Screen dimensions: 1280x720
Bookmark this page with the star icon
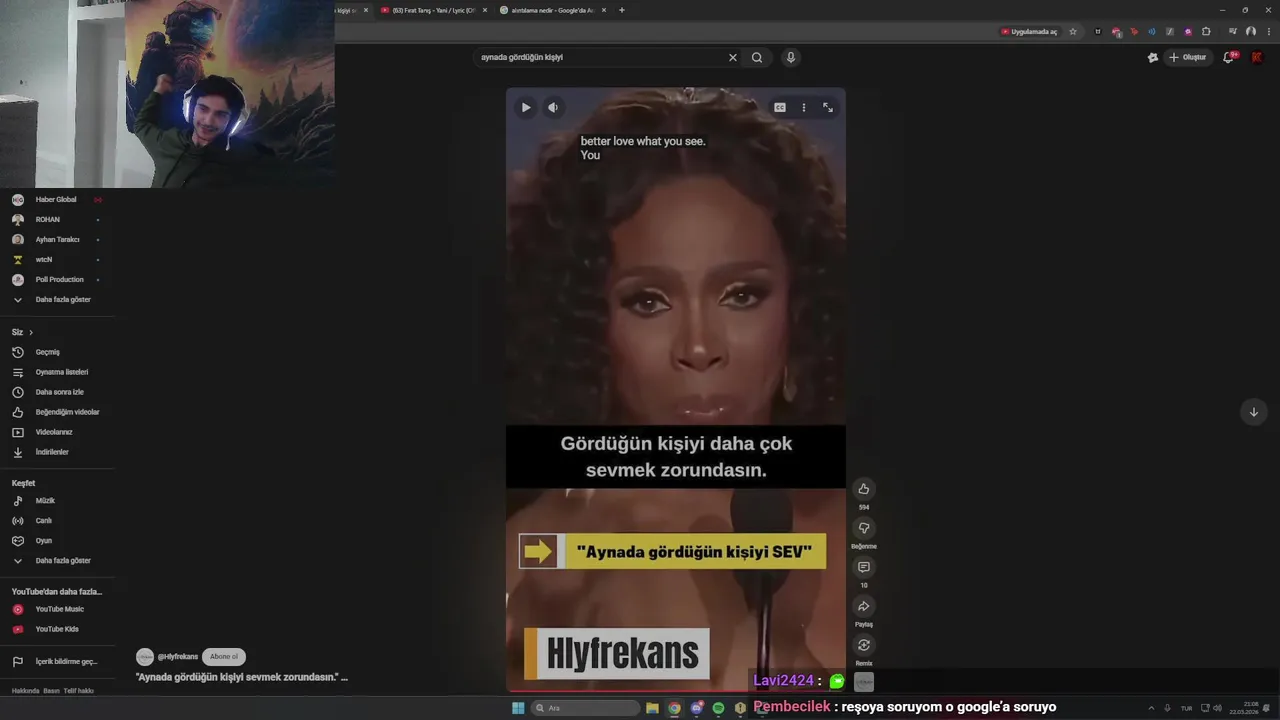coord(1073,32)
